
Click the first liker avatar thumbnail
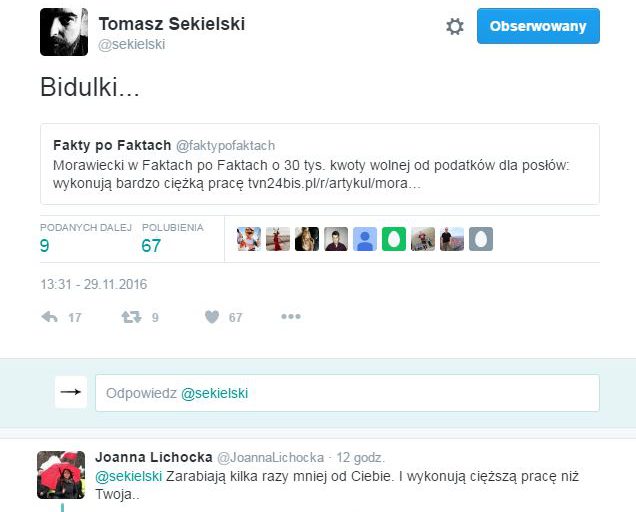coord(249,239)
